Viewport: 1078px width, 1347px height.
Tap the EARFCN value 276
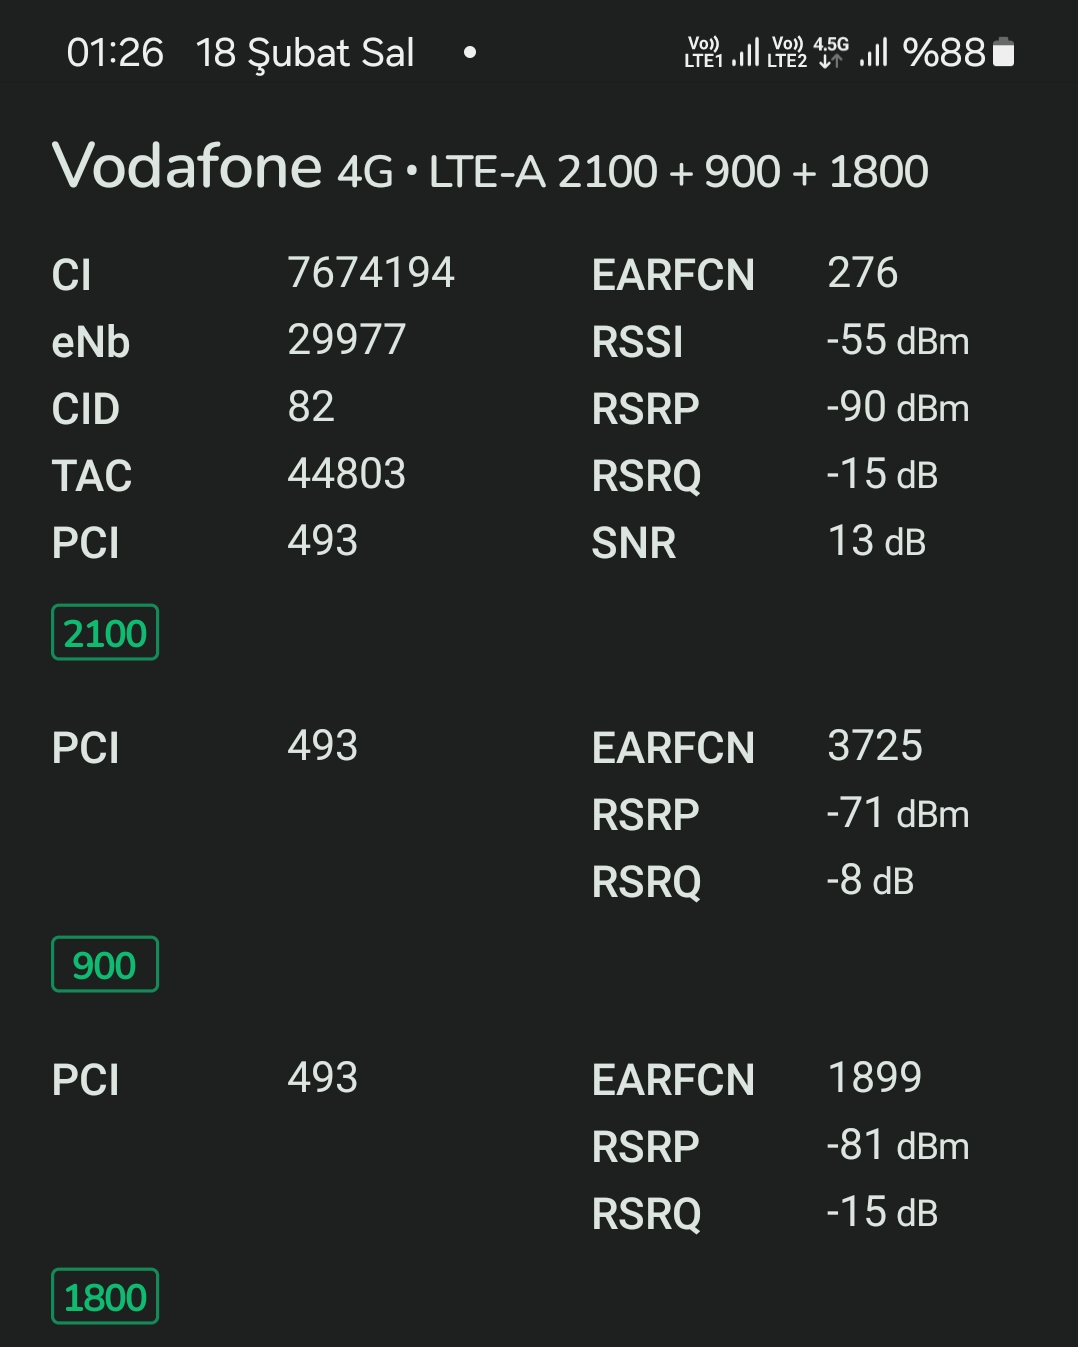pyautogui.click(x=863, y=273)
